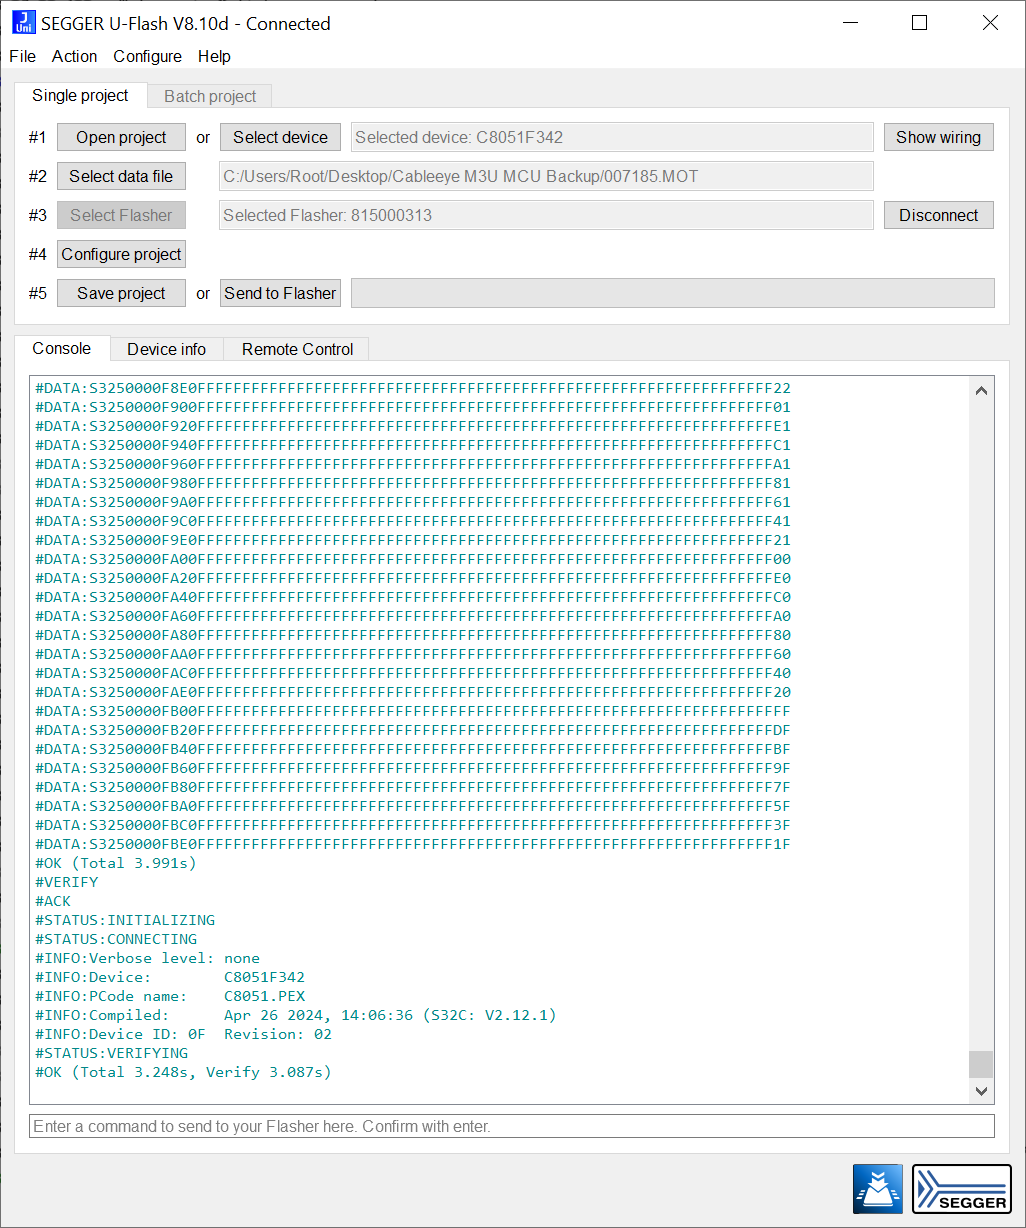
Task: Switch to the Single project tab
Action: coord(80,95)
